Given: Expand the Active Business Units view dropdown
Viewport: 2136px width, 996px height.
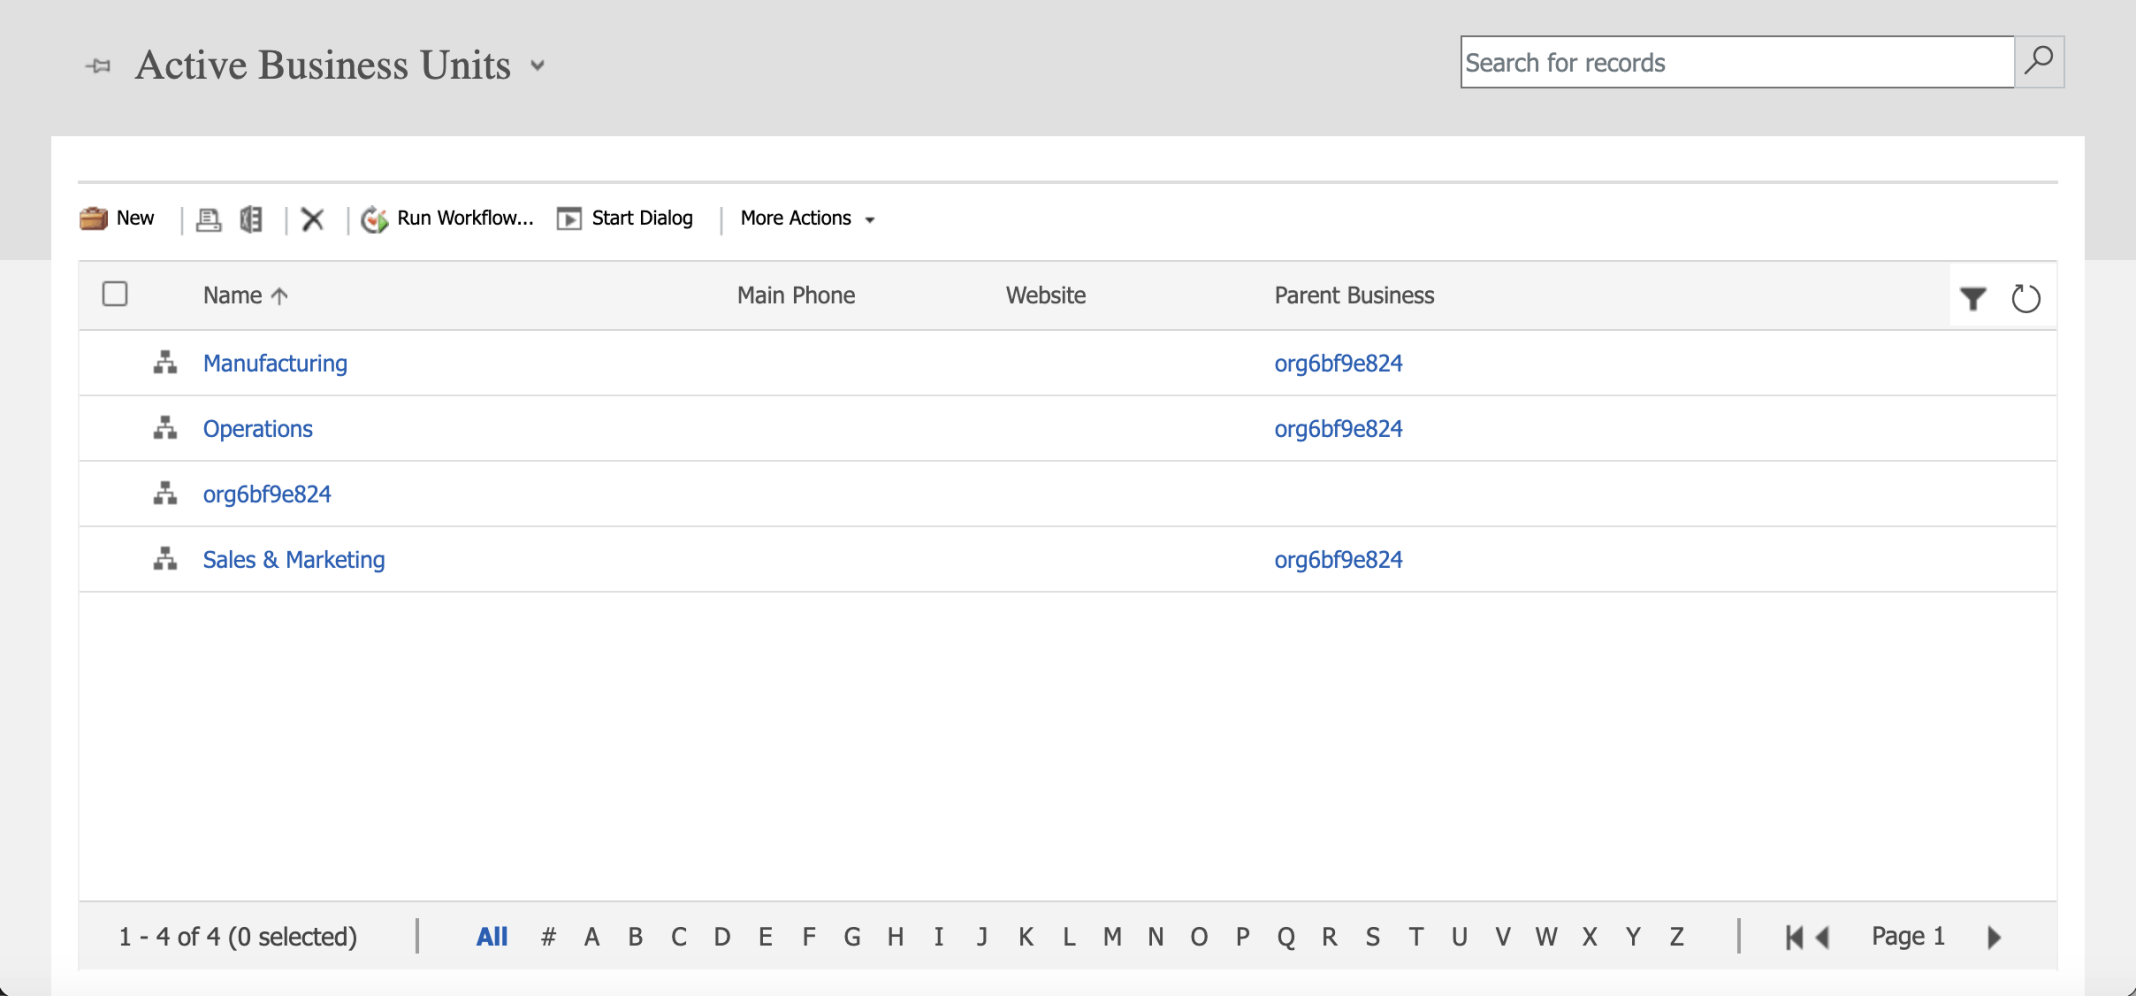Looking at the screenshot, I should click(538, 66).
